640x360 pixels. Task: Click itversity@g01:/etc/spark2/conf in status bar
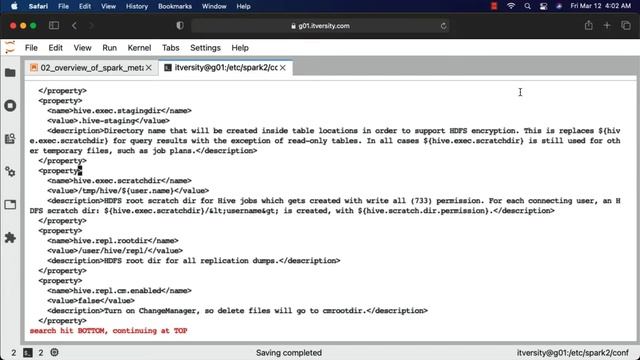[573, 353]
